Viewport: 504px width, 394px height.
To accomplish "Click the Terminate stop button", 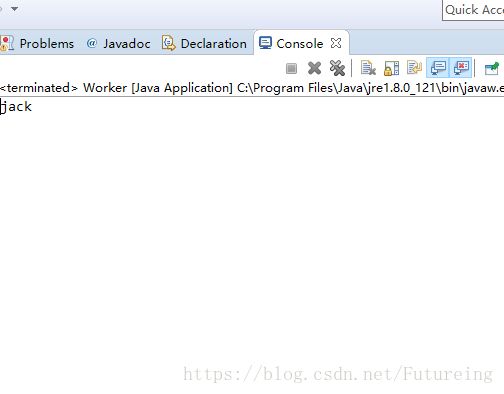I will click(291, 69).
